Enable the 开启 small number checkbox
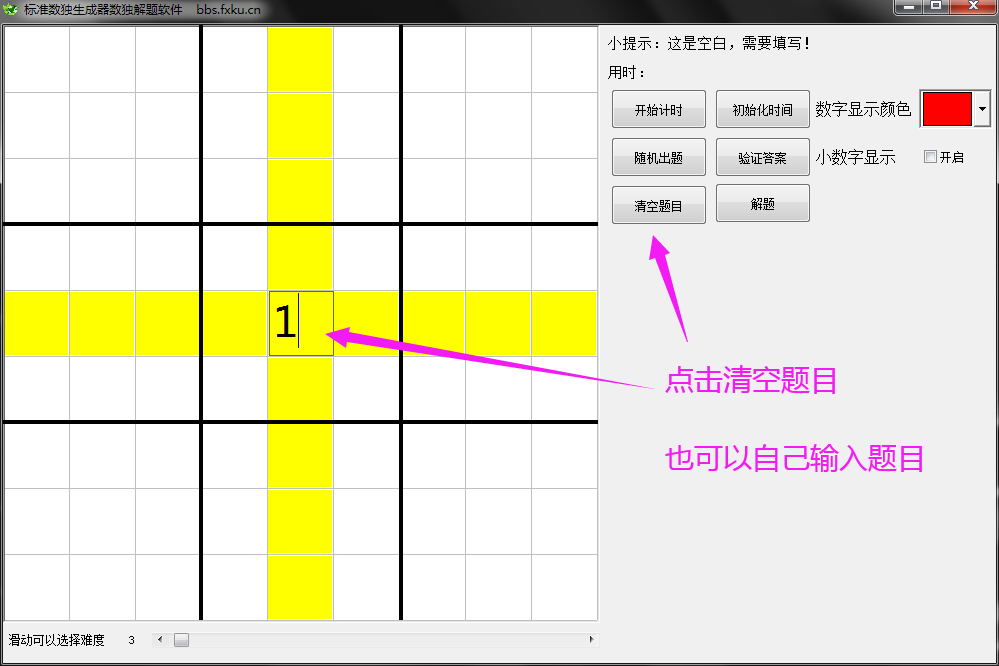 tap(930, 157)
